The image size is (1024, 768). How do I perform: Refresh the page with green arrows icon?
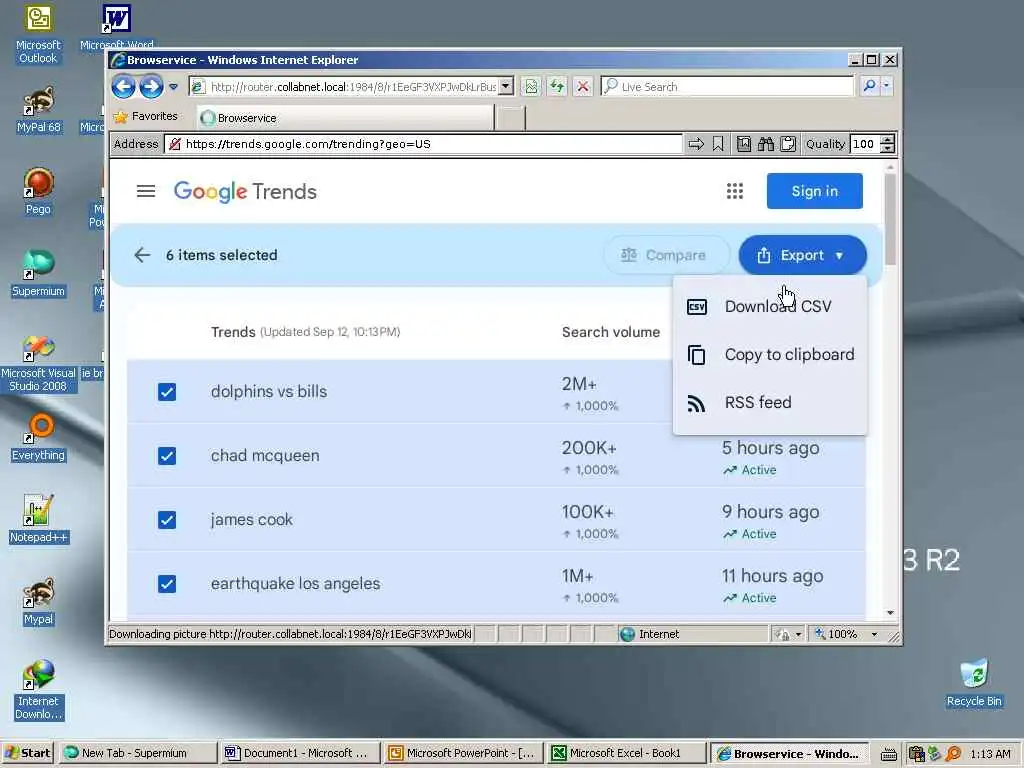click(x=557, y=86)
